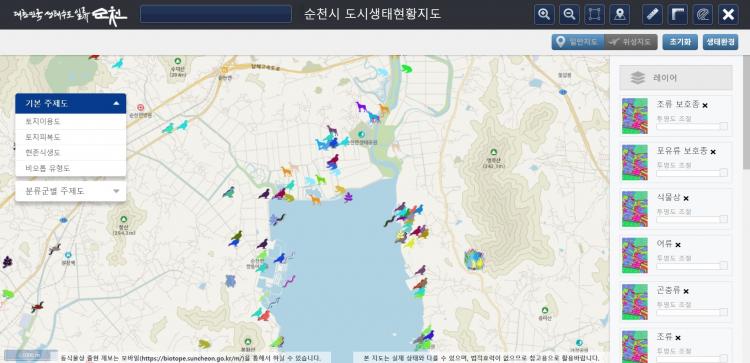
Task: Switch to 일반지도 map view
Action: [578, 42]
